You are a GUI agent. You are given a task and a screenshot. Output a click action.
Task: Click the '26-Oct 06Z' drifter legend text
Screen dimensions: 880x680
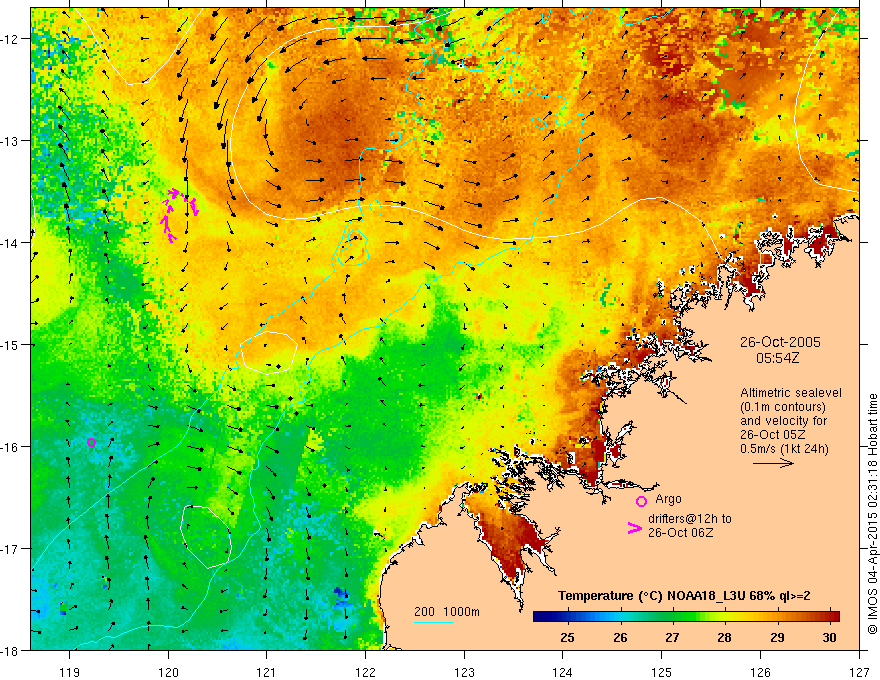[681, 532]
